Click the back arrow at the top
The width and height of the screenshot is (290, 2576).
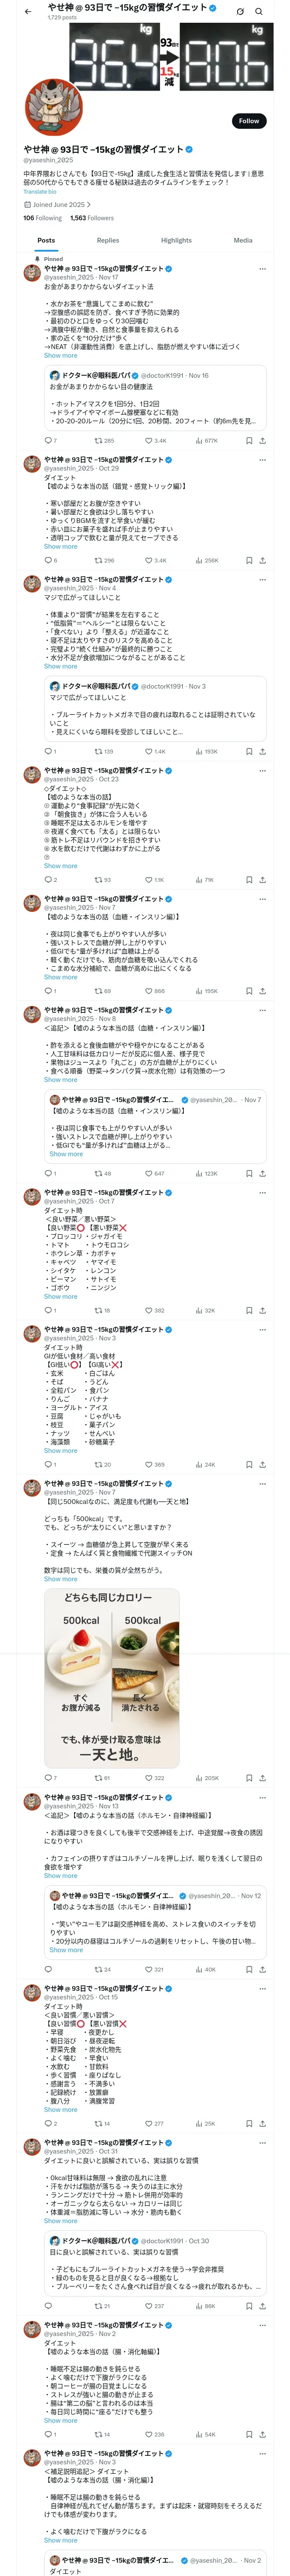click(28, 12)
